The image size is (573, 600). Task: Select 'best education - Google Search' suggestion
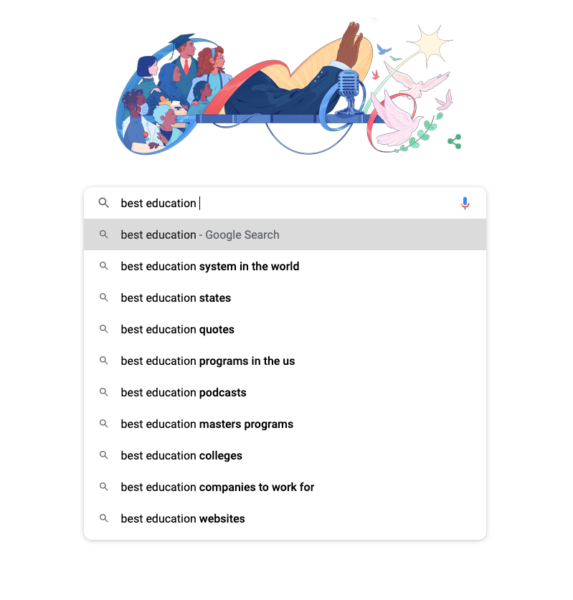pyautogui.click(x=285, y=235)
